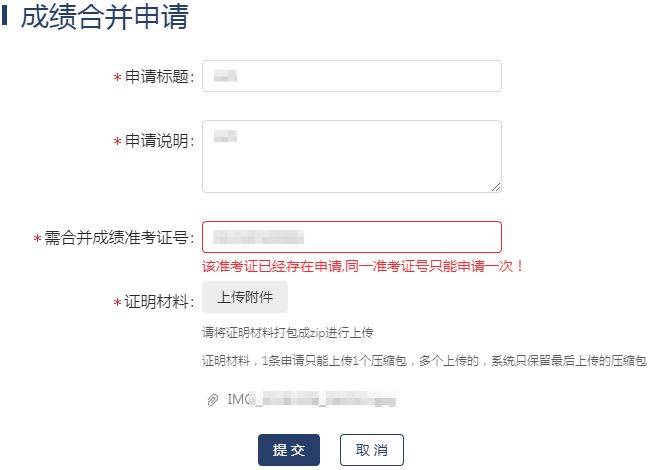Cancel the application with the 取消 button
The height and width of the screenshot is (470, 654).
[371, 450]
